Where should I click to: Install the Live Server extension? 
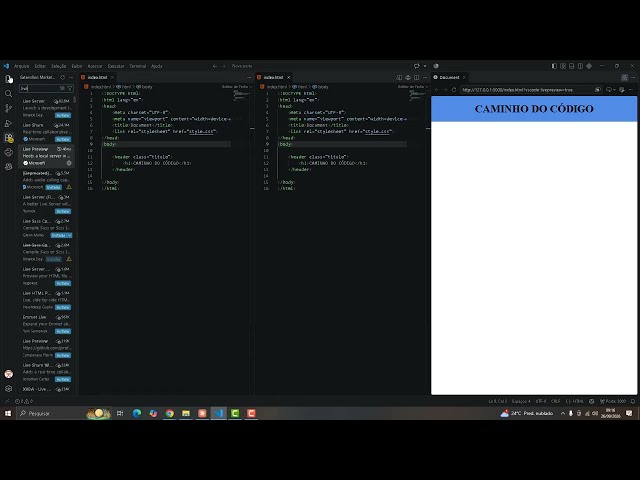click(63, 115)
